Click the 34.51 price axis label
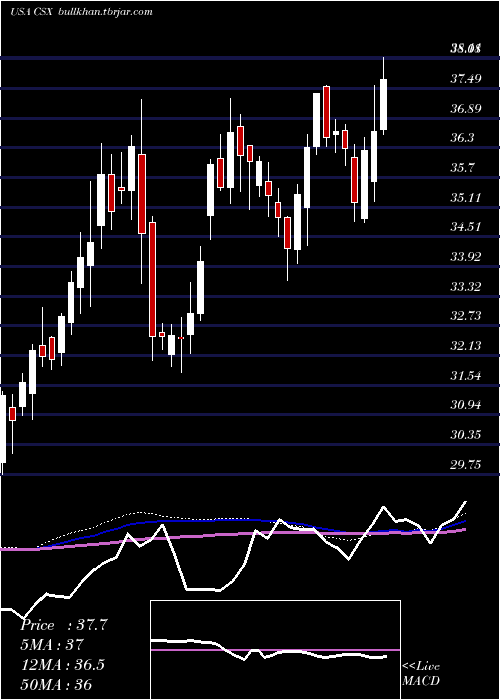This screenshot has width=500, height=700. [466, 227]
